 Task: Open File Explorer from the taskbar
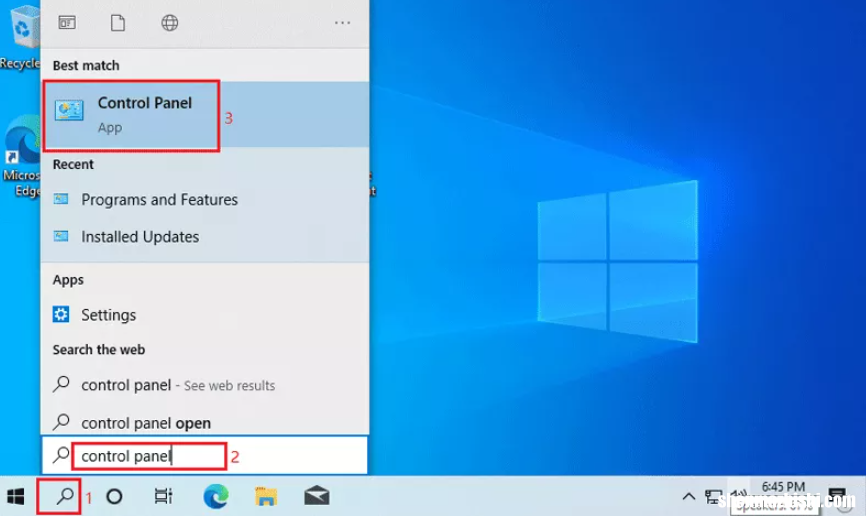(266, 497)
